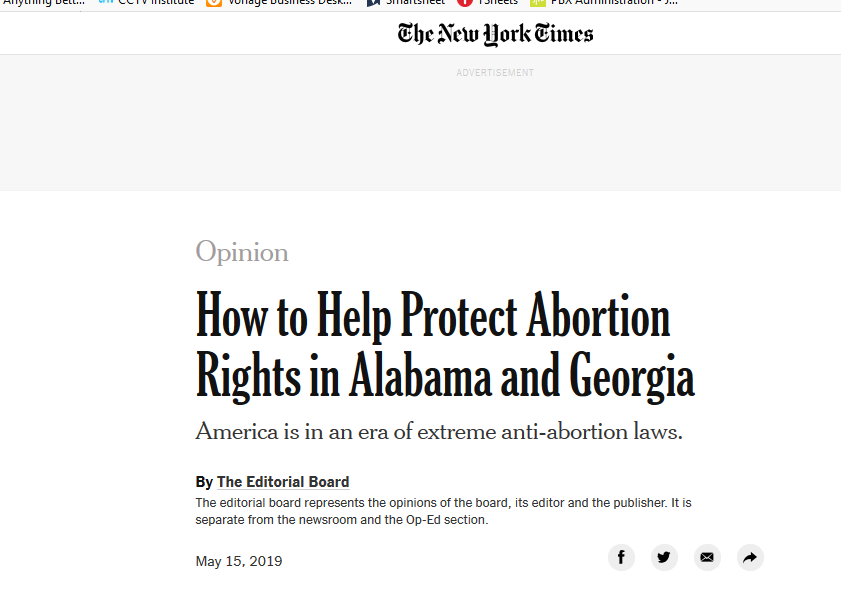
Task: Click the May 15, 2019 publication date
Action: (239, 561)
